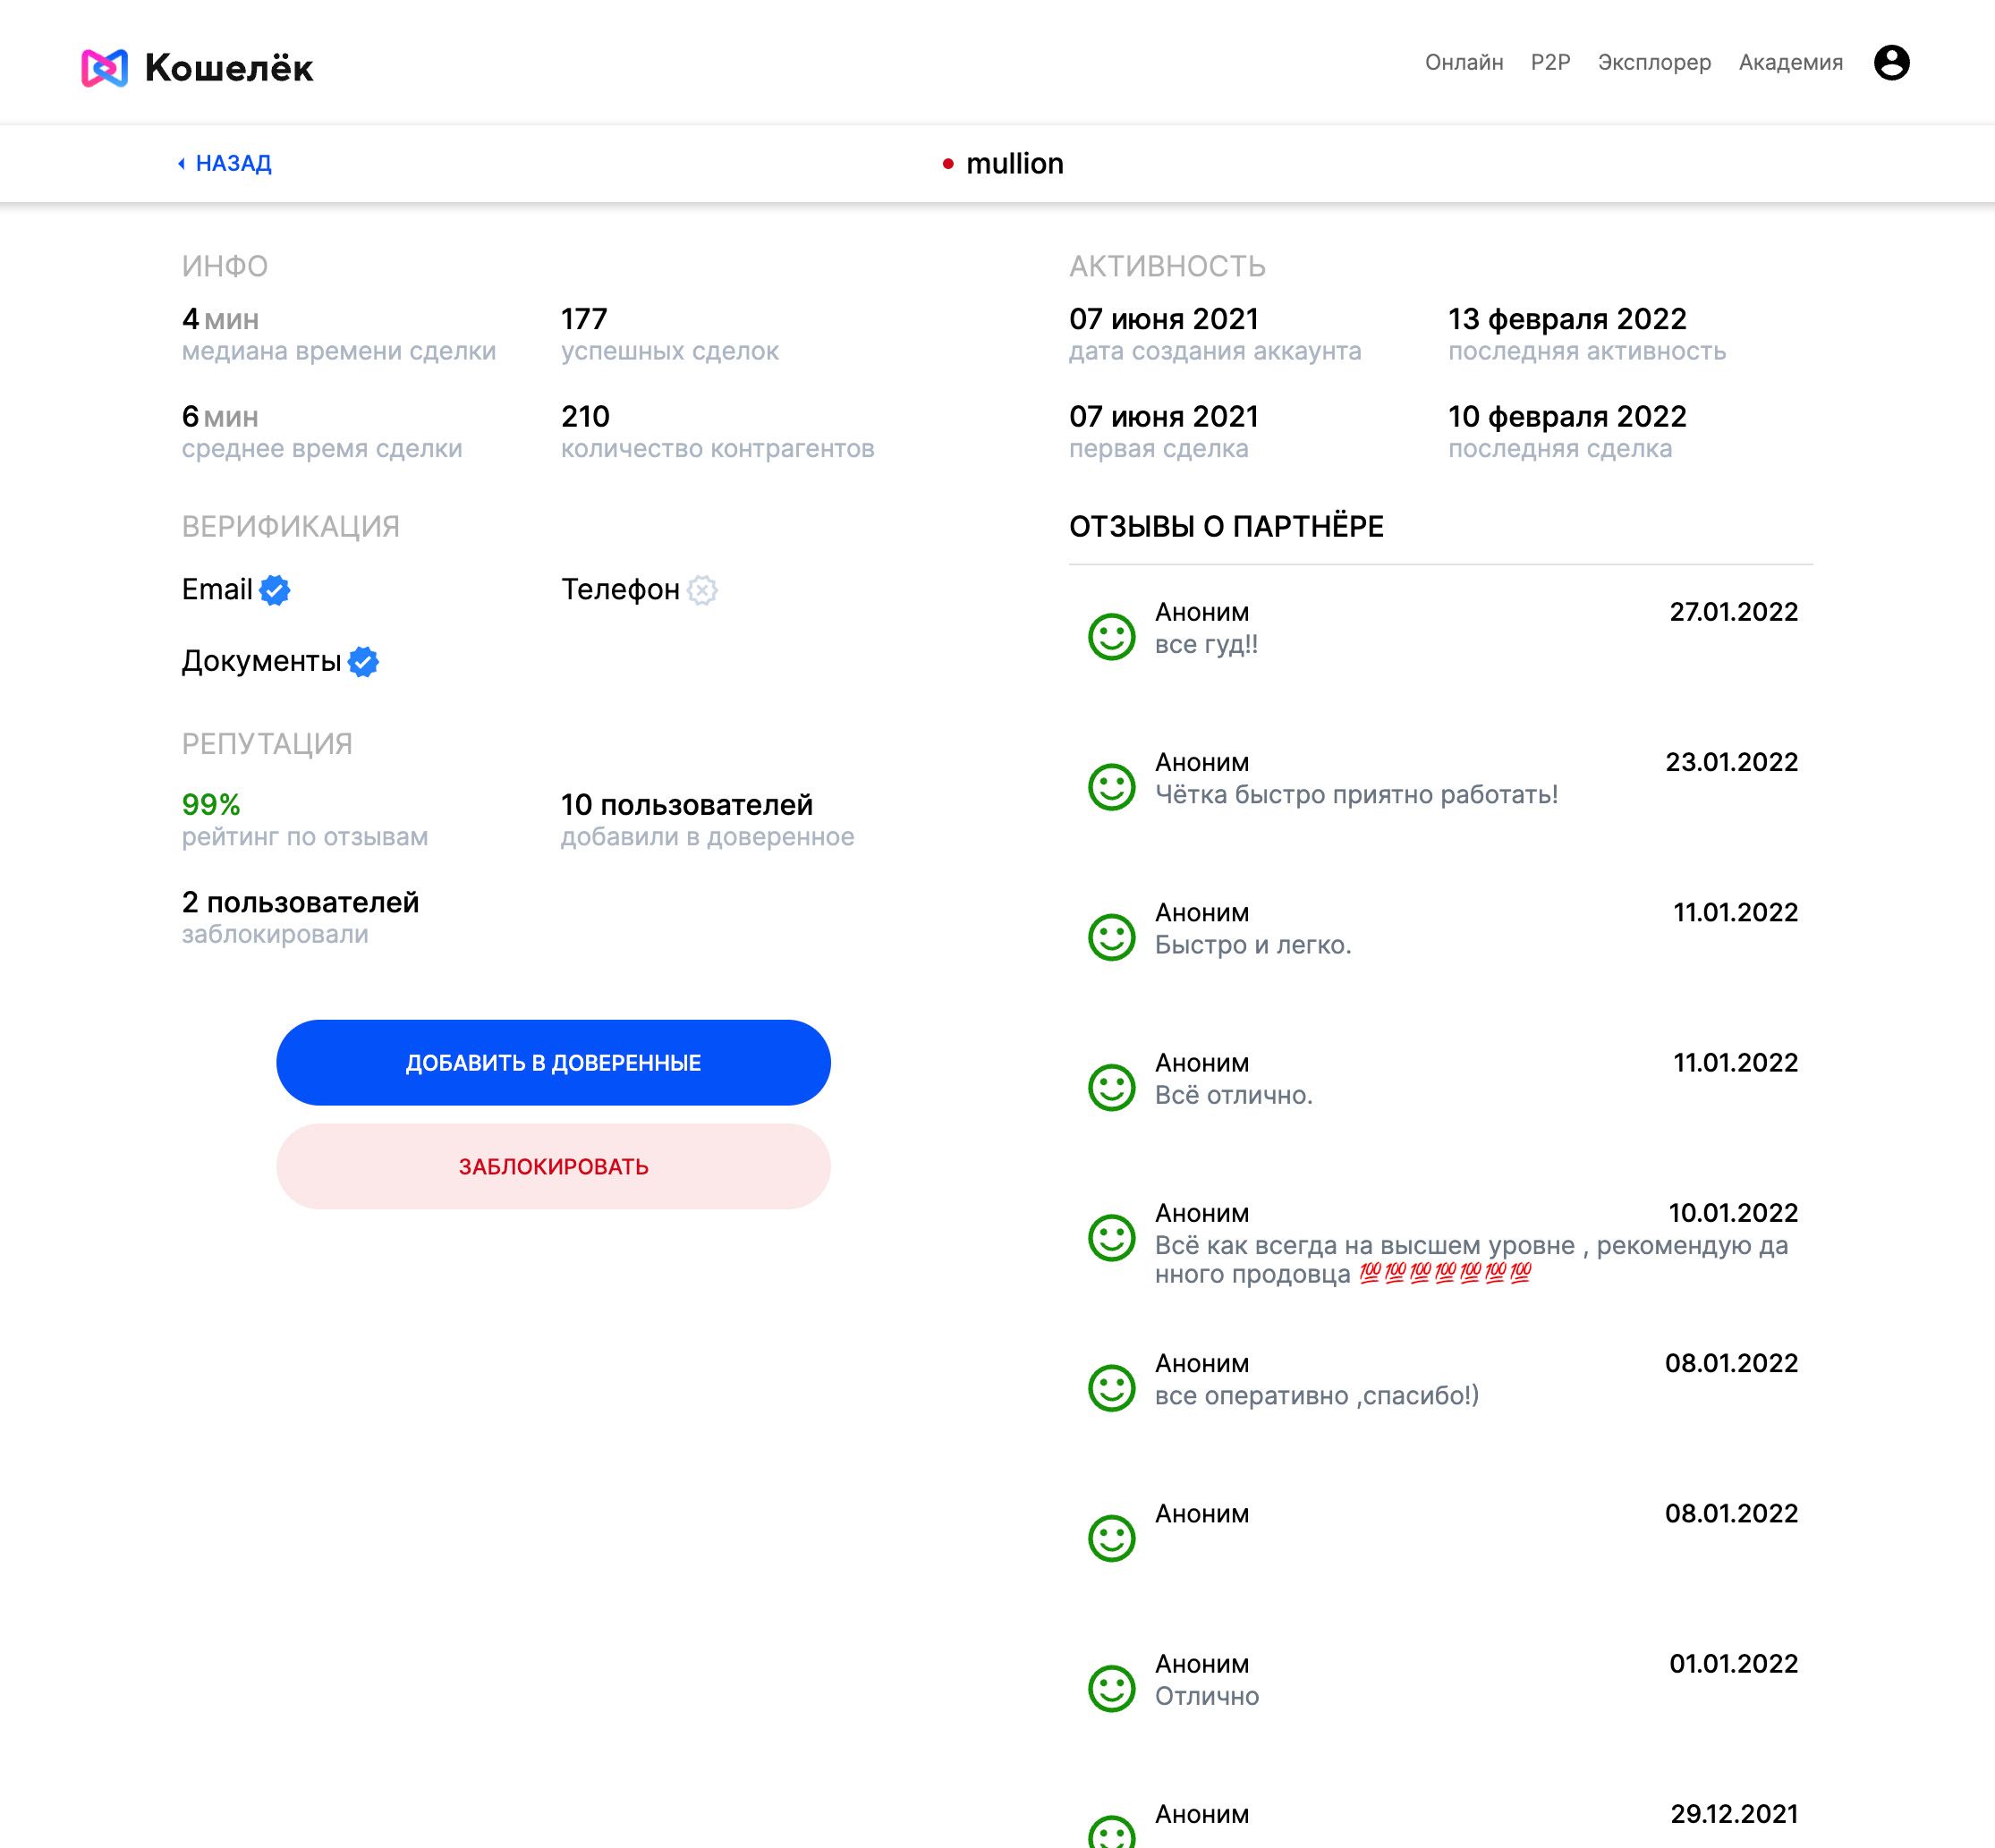Click the Кошелёк logo icon
1995x1848 pixels.
point(104,68)
